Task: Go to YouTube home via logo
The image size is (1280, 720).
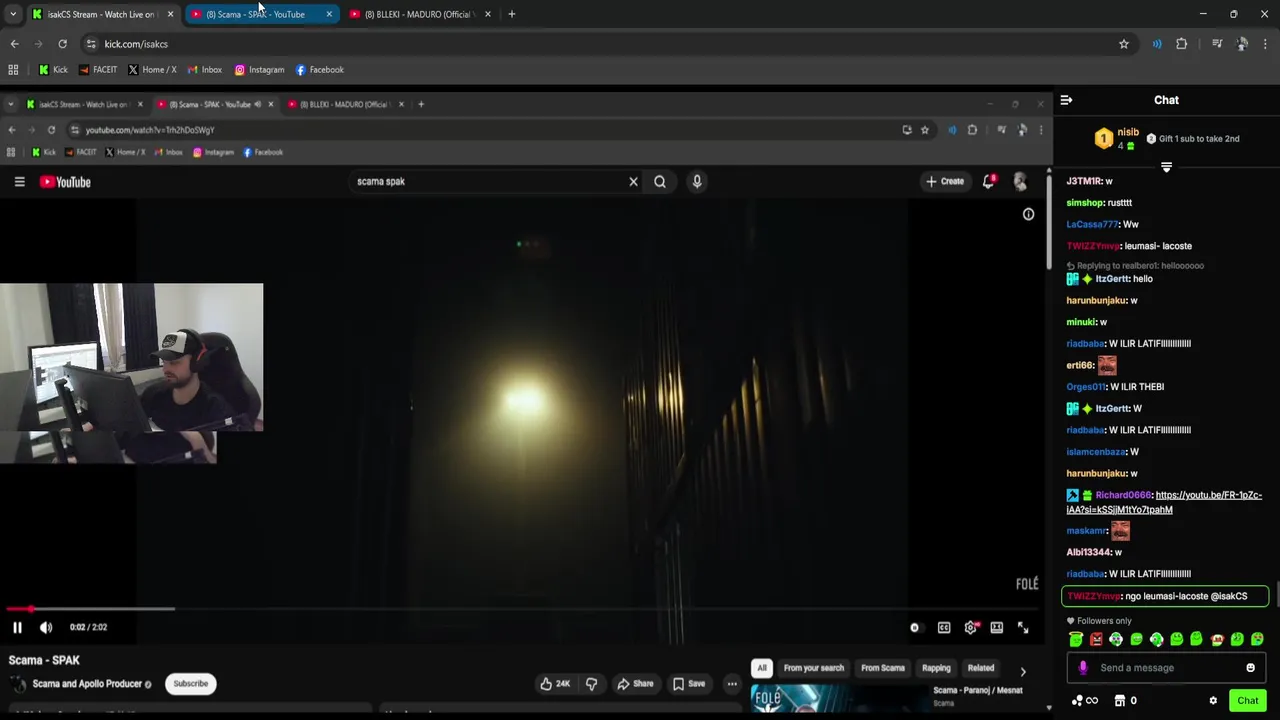Action: coord(65,182)
